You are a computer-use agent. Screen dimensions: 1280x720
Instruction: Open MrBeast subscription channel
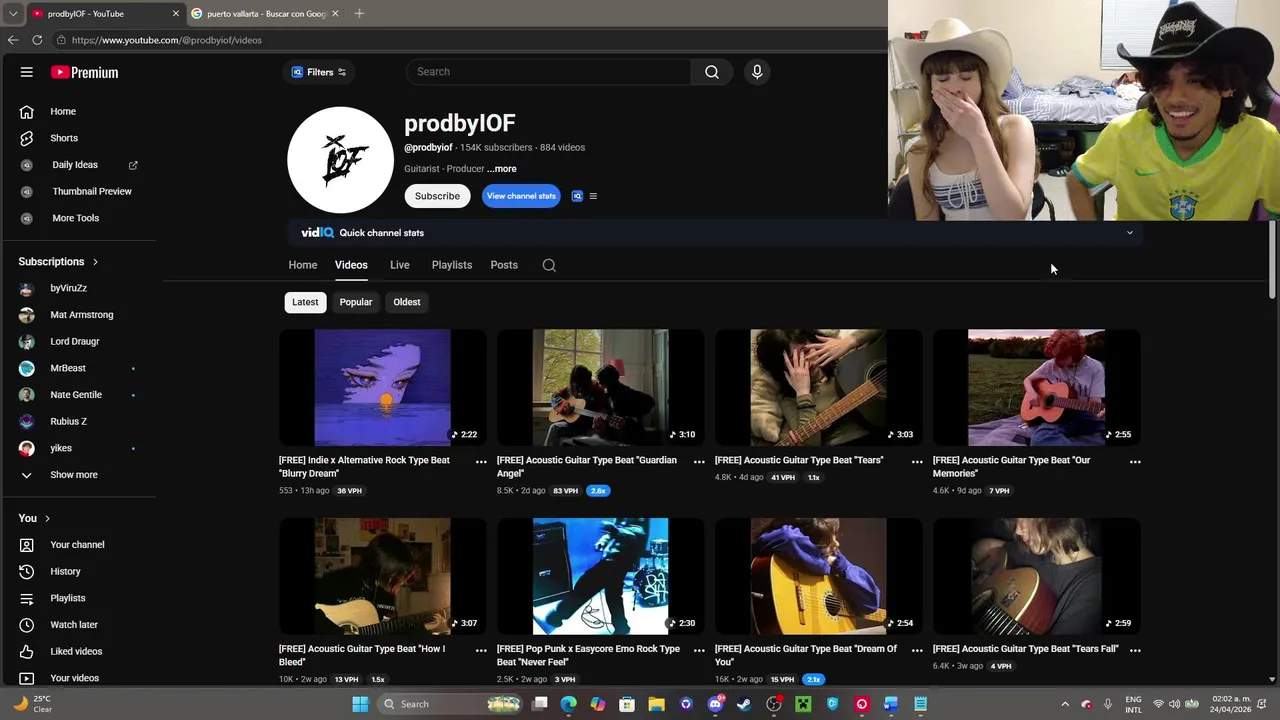68,368
